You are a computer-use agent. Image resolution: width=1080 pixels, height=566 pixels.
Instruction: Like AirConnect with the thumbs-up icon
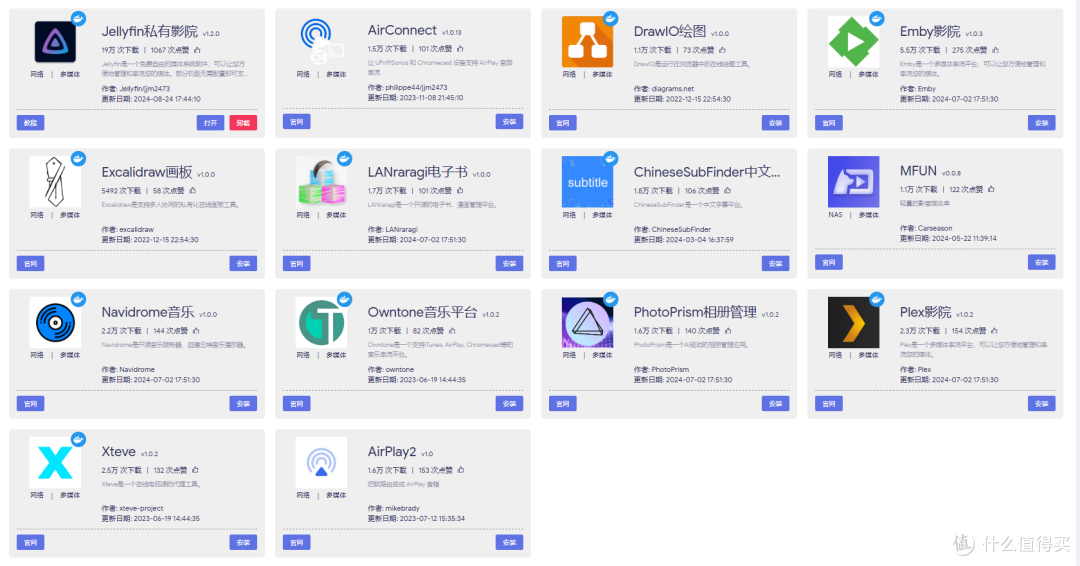[460, 49]
